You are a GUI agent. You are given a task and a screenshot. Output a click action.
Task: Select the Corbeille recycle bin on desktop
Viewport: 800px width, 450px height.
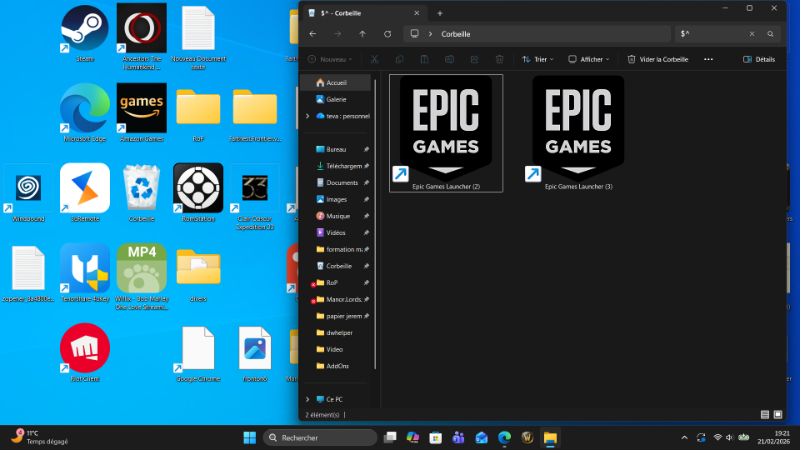(141, 188)
